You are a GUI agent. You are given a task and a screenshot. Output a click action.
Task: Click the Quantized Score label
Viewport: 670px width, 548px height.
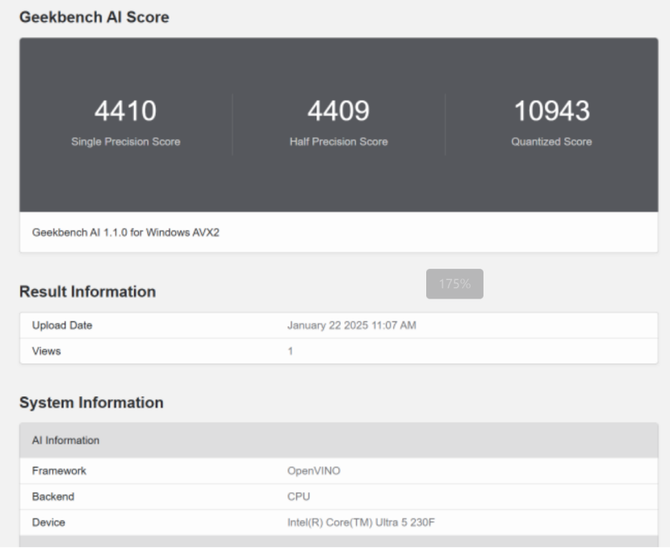coord(552,141)
